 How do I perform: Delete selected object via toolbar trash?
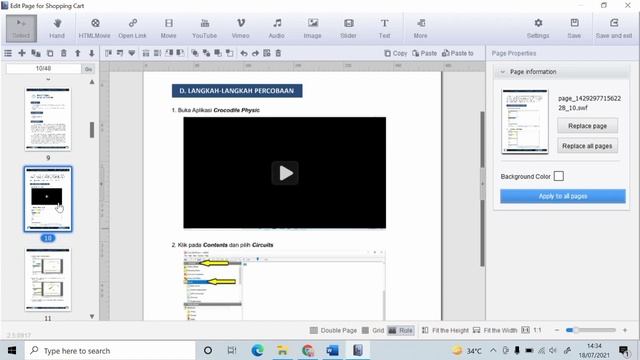tap(278, 53)
